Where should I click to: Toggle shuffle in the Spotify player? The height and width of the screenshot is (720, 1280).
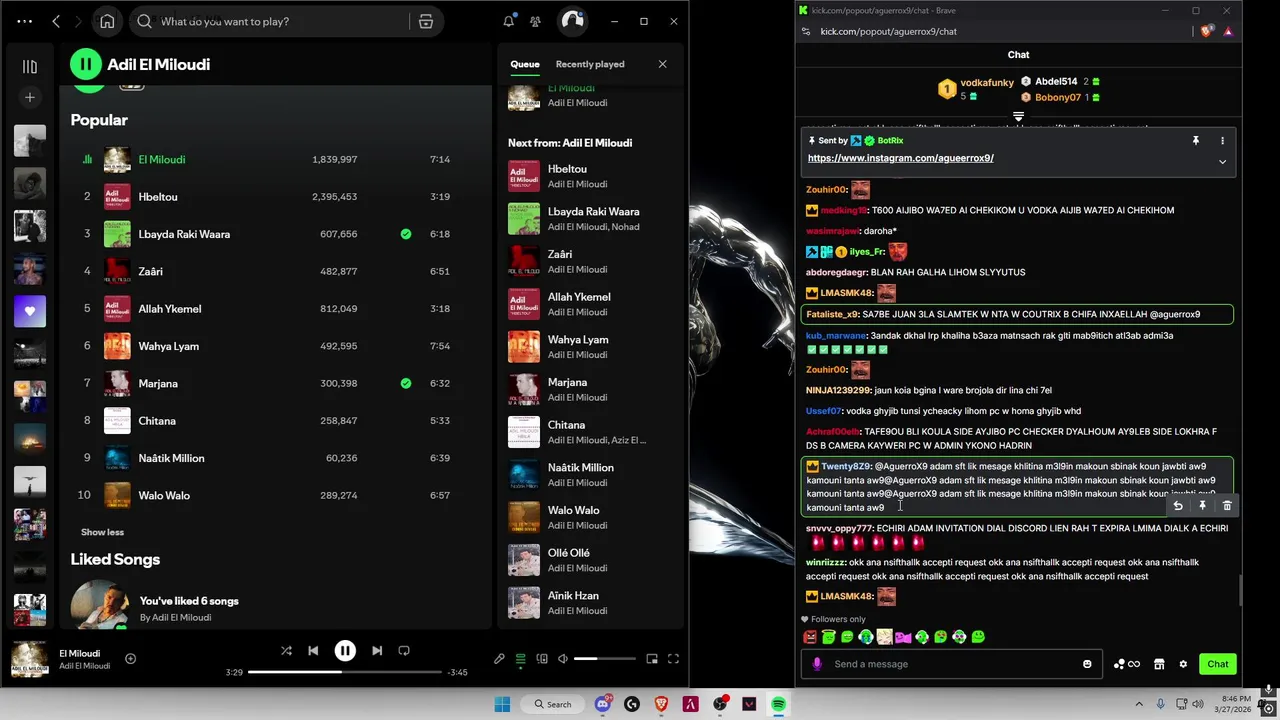click(x=286, y=650)
